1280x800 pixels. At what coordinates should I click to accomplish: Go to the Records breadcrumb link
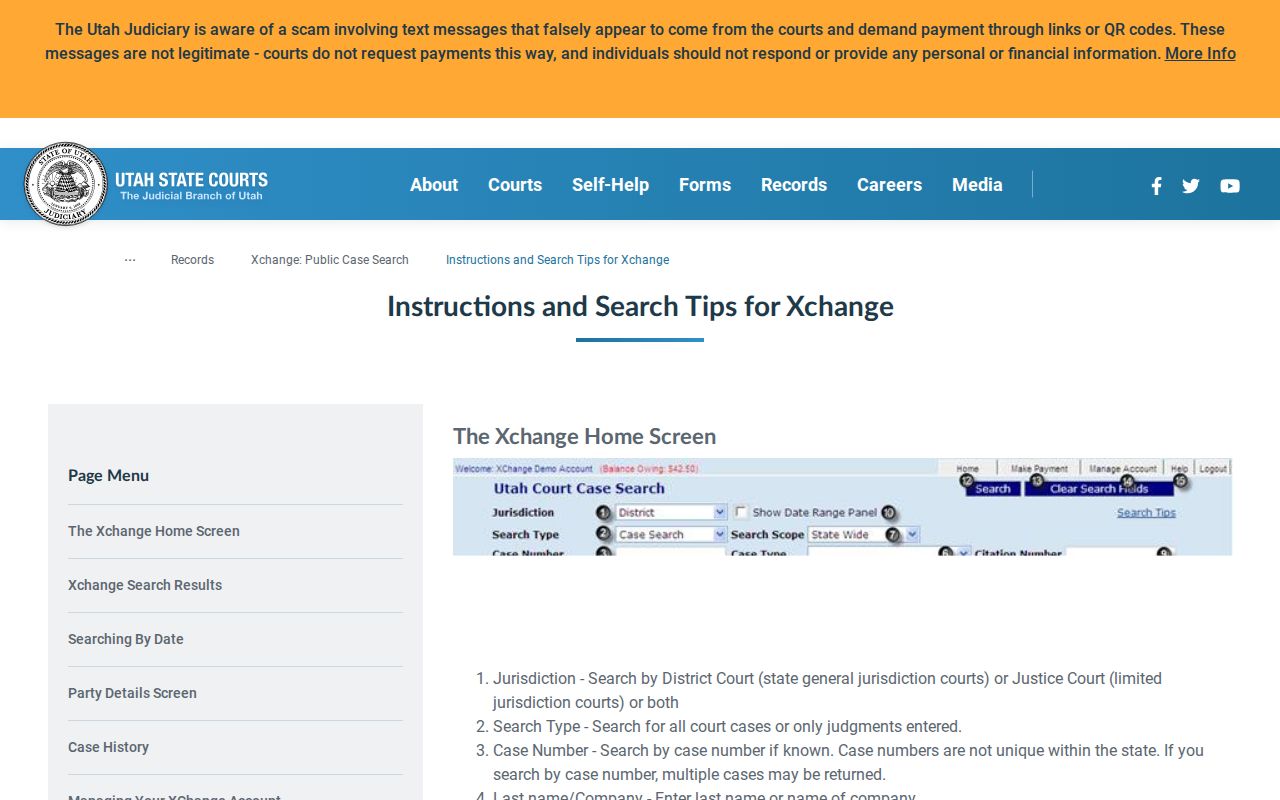click(x=192, y=260)
